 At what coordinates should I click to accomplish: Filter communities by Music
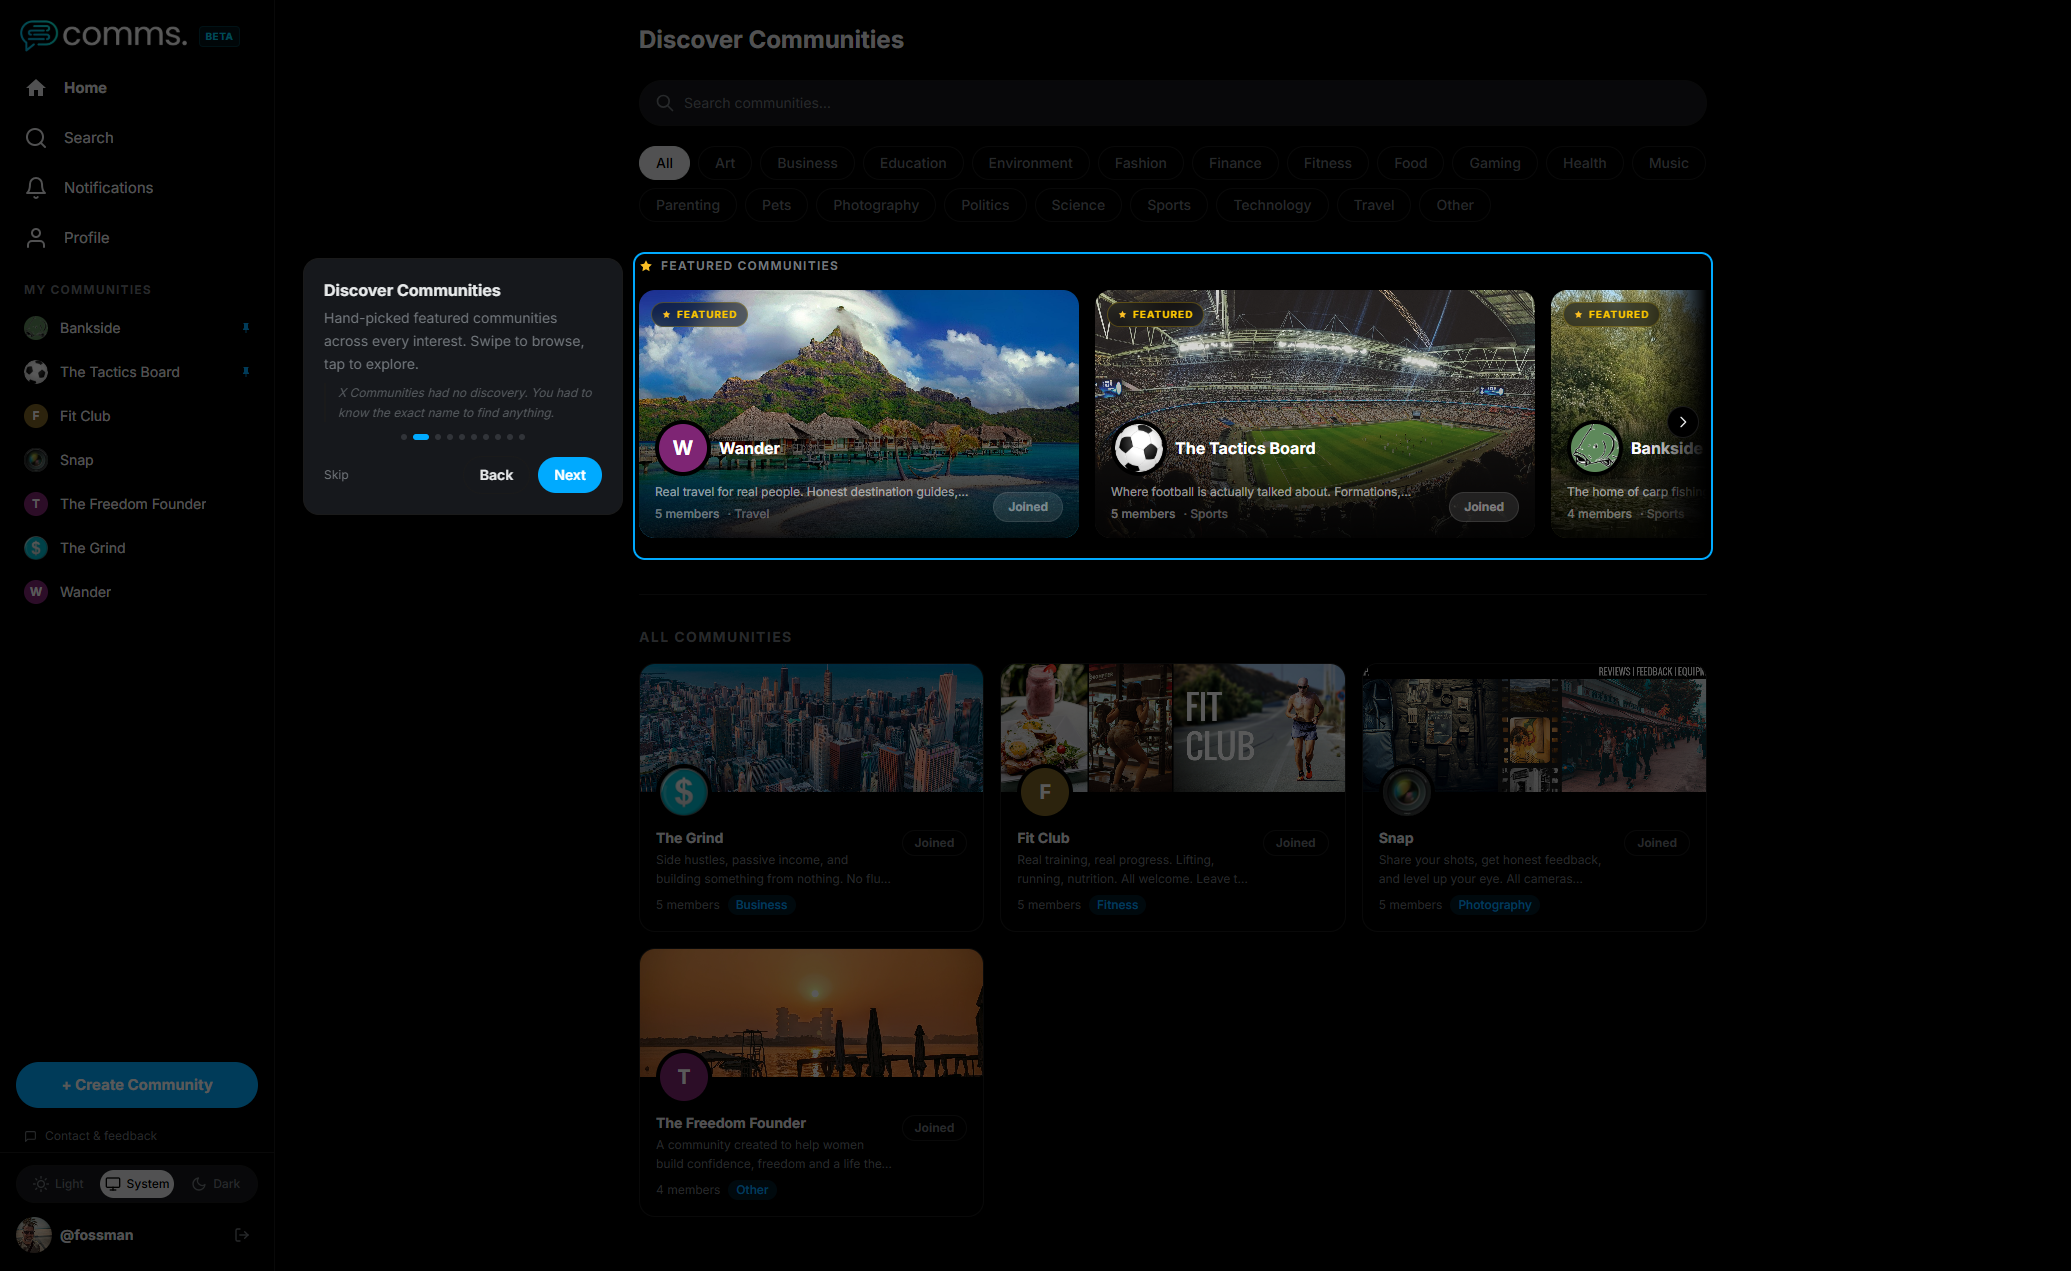(x=1668, y=163)
